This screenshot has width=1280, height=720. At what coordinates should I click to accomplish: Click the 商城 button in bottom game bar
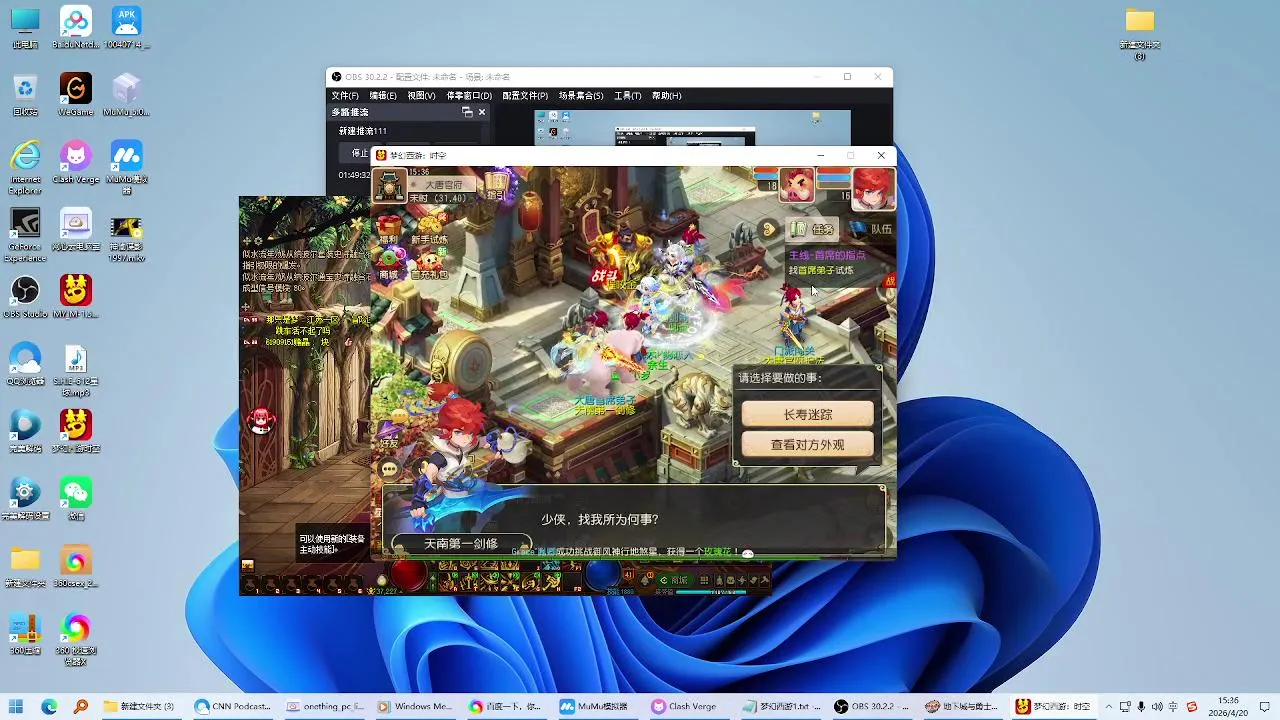coord(673,580)
